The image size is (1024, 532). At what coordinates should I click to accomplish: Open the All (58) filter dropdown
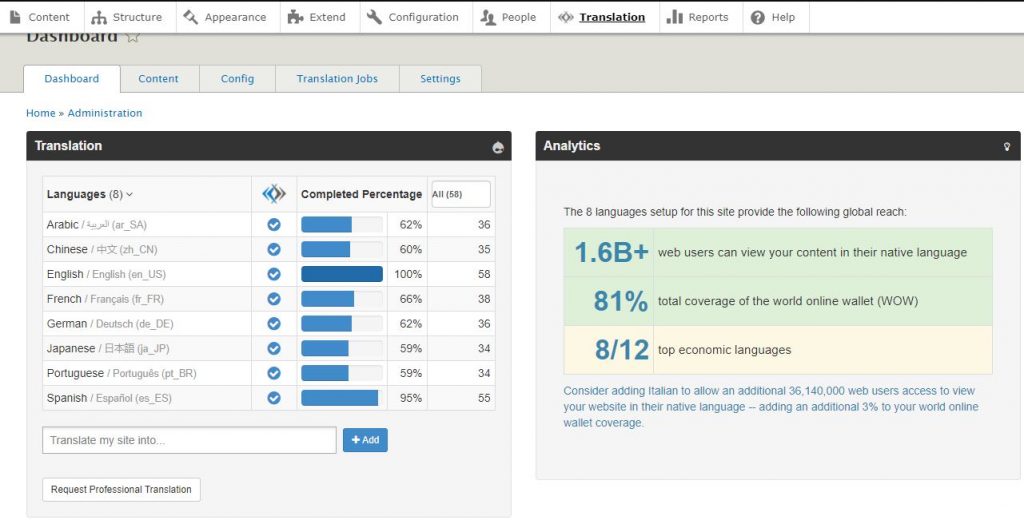pyautogui.click(x=460, y=194)
